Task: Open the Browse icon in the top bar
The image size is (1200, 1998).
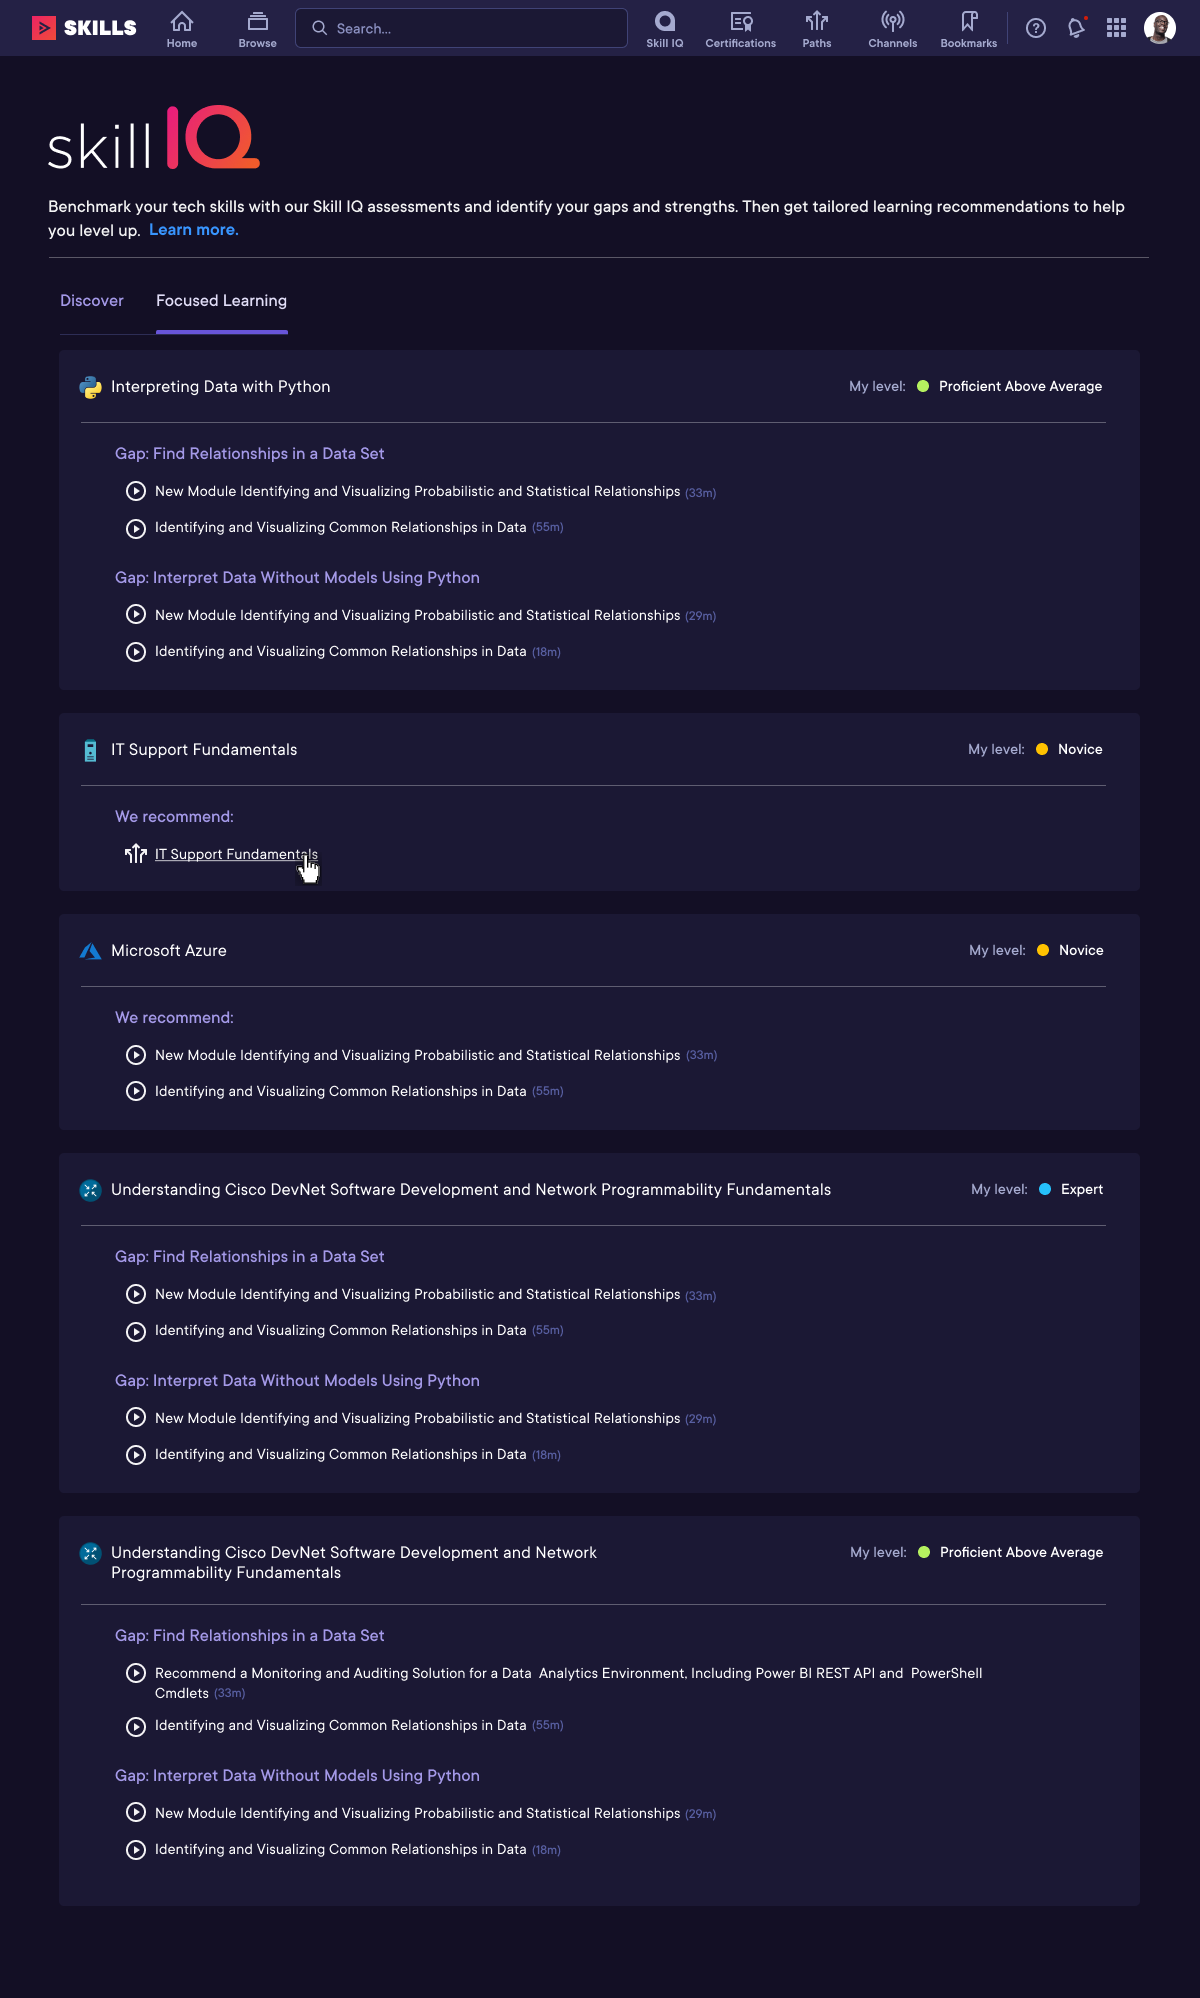Action: click(257, 28)
